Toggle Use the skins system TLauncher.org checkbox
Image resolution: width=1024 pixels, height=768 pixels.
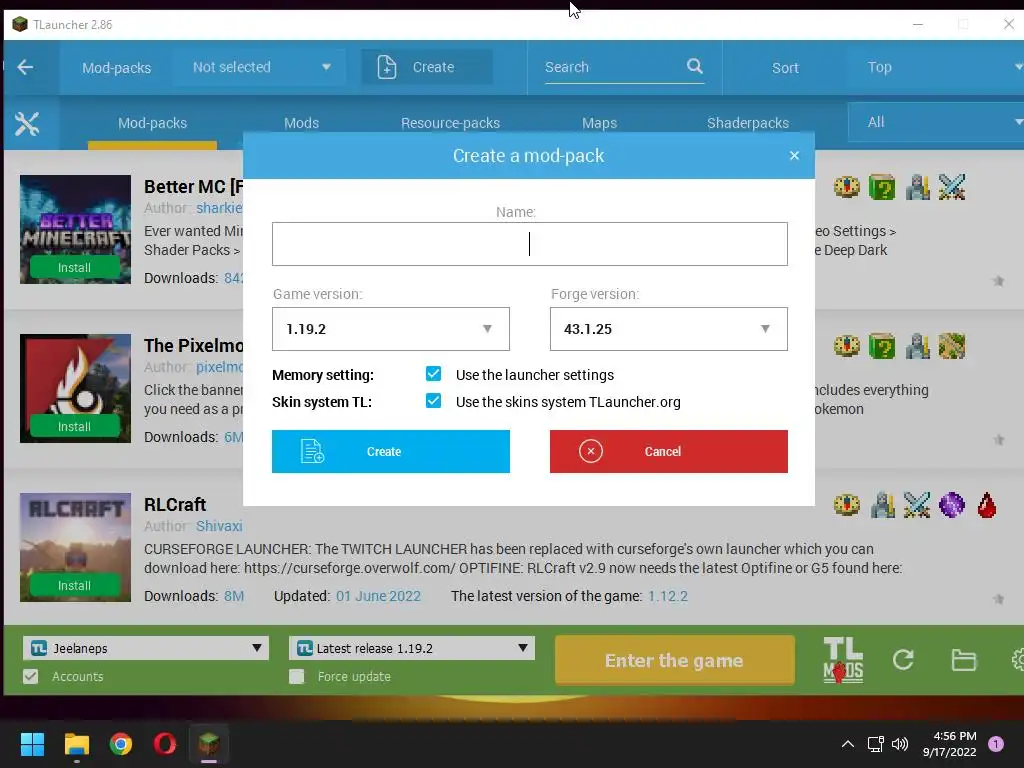point(433,400)
